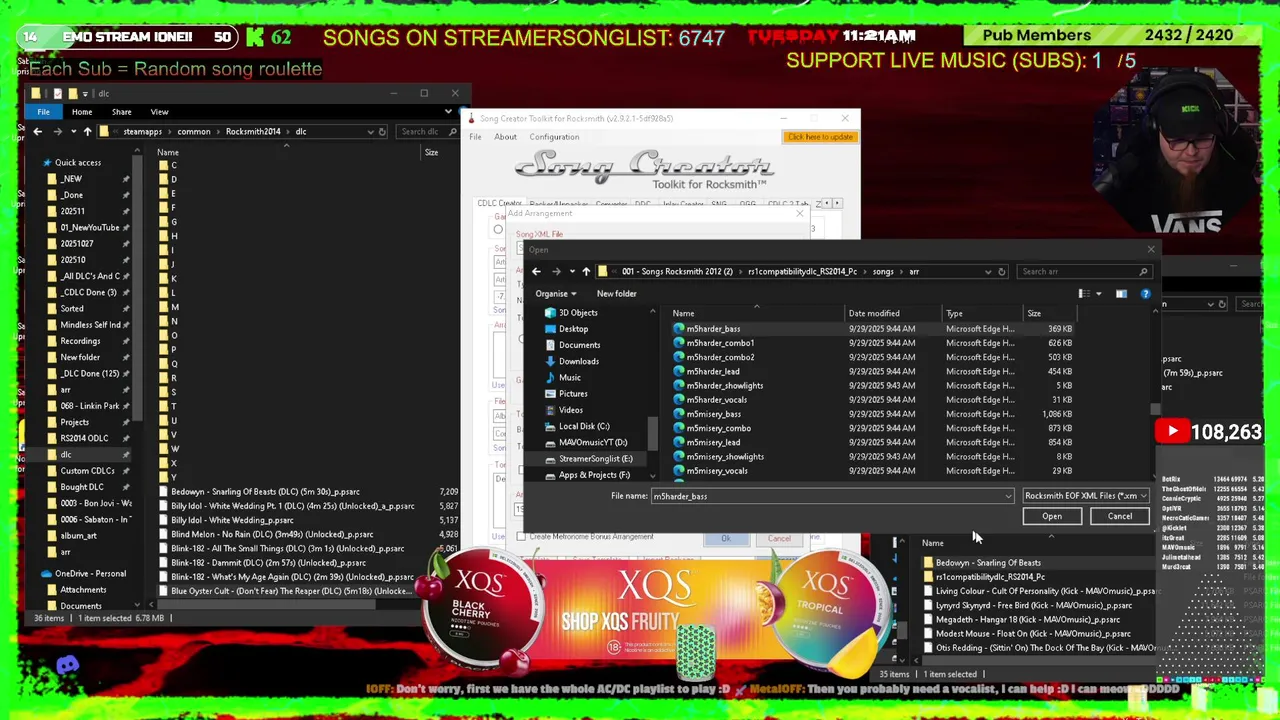The image size is (1280, 720).
Task: Go up one folder in Open dialog
Action: pos(586,271)
